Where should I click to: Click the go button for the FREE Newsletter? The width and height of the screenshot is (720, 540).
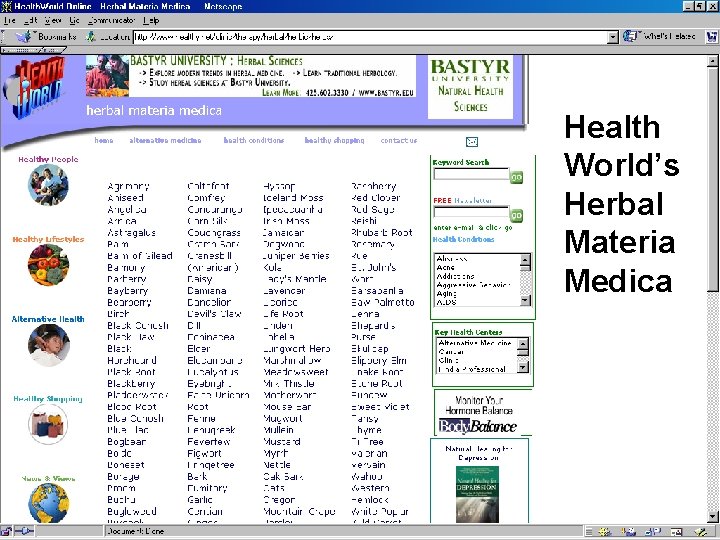click(517, 215)
